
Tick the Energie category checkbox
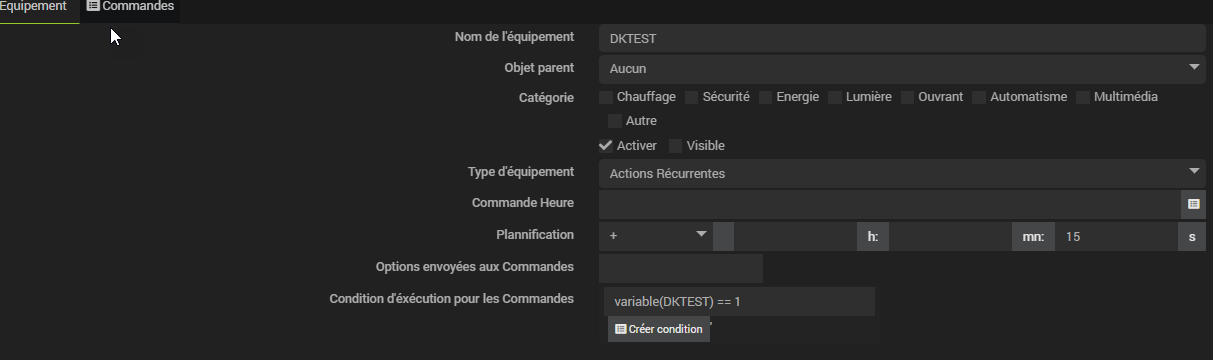tap(765, 97)
